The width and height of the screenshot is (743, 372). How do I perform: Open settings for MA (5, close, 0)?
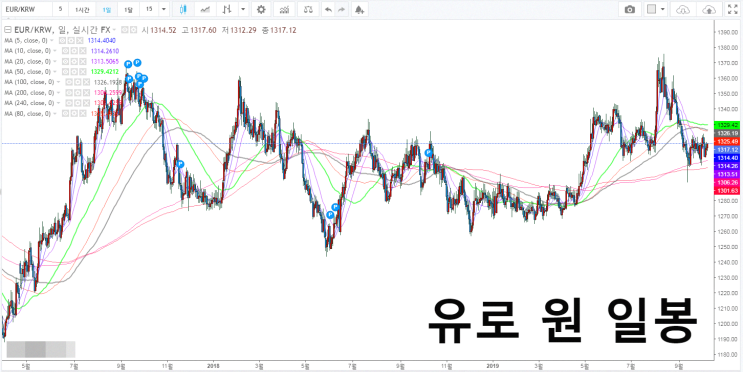[x=71, y=40]
